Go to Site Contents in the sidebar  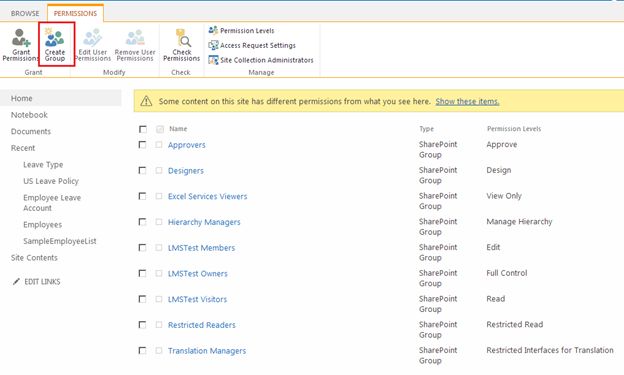point(34,258)
